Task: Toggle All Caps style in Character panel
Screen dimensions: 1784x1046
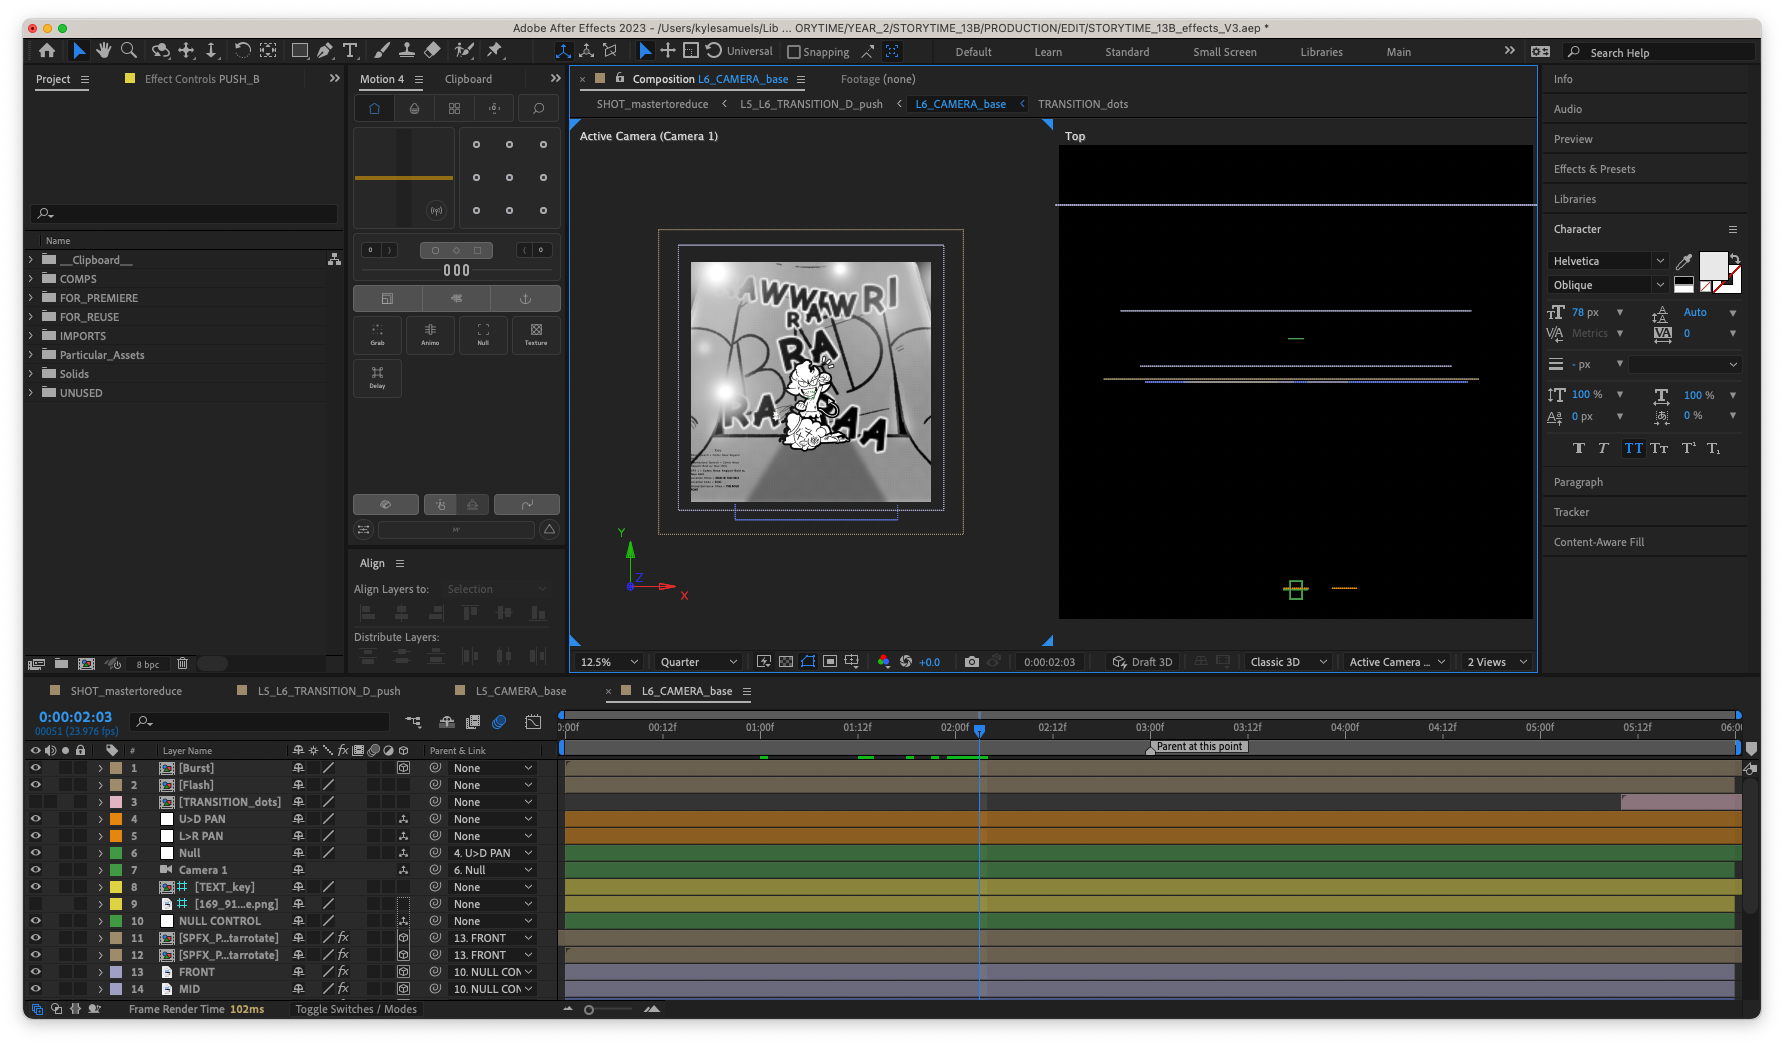Action: pos(1633,448)
